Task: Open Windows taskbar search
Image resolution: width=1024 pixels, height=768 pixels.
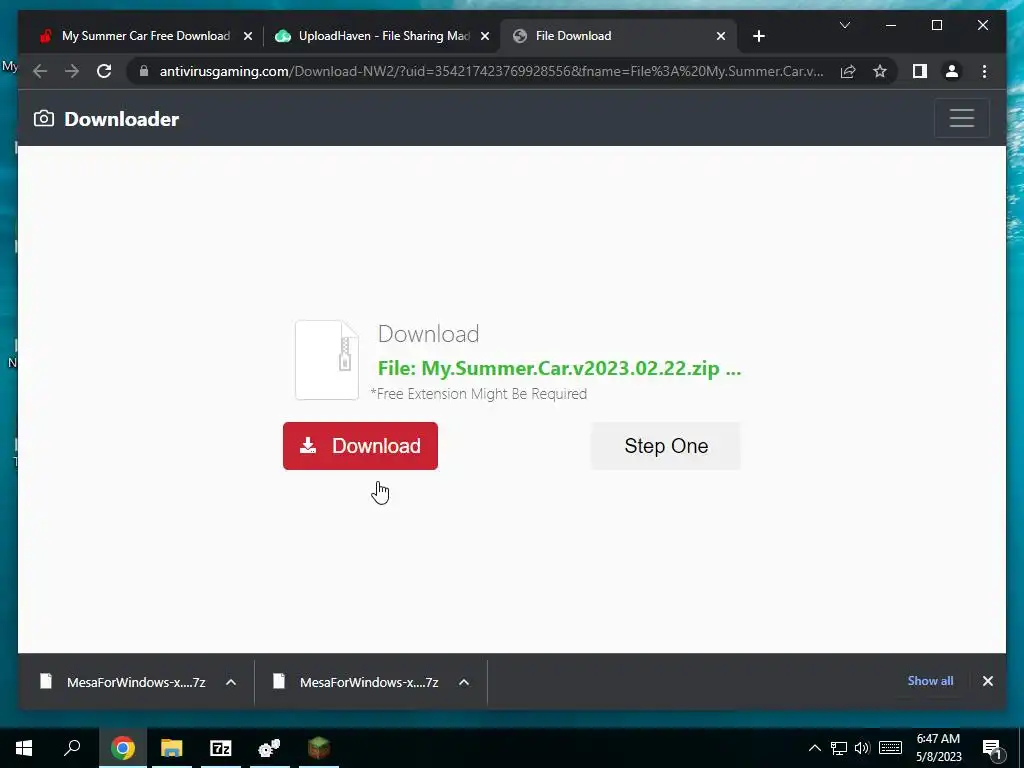Action: pos(72,748)
